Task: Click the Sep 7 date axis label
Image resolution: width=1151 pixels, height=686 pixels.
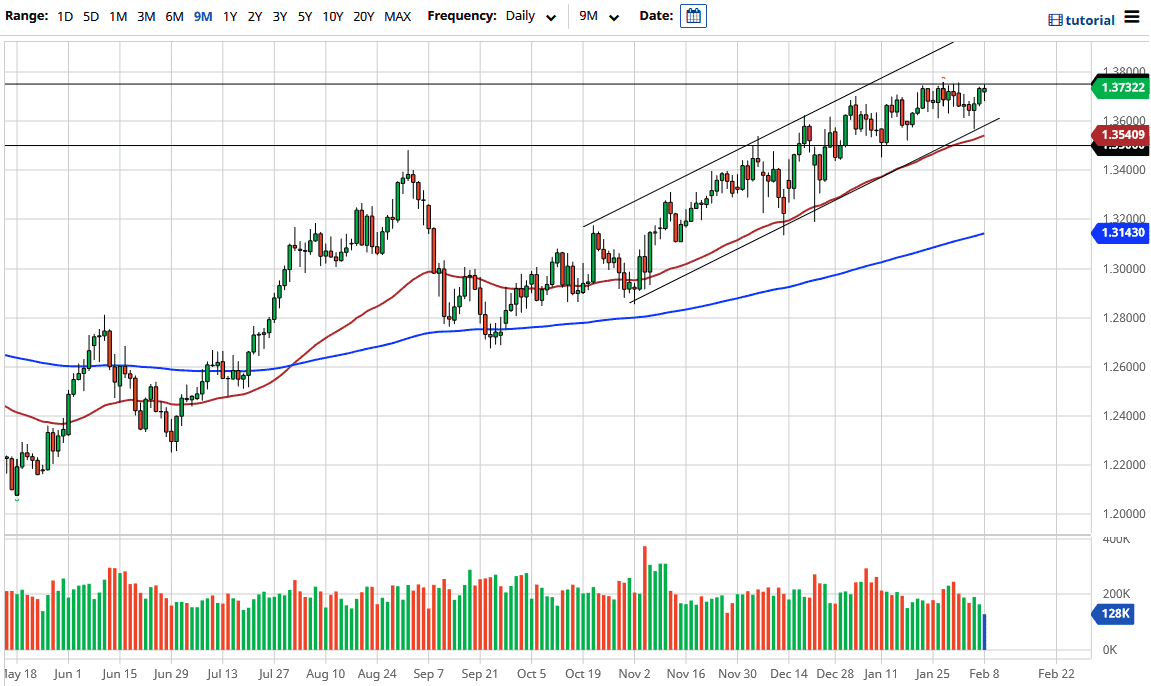Action: (x=428, y=674)
